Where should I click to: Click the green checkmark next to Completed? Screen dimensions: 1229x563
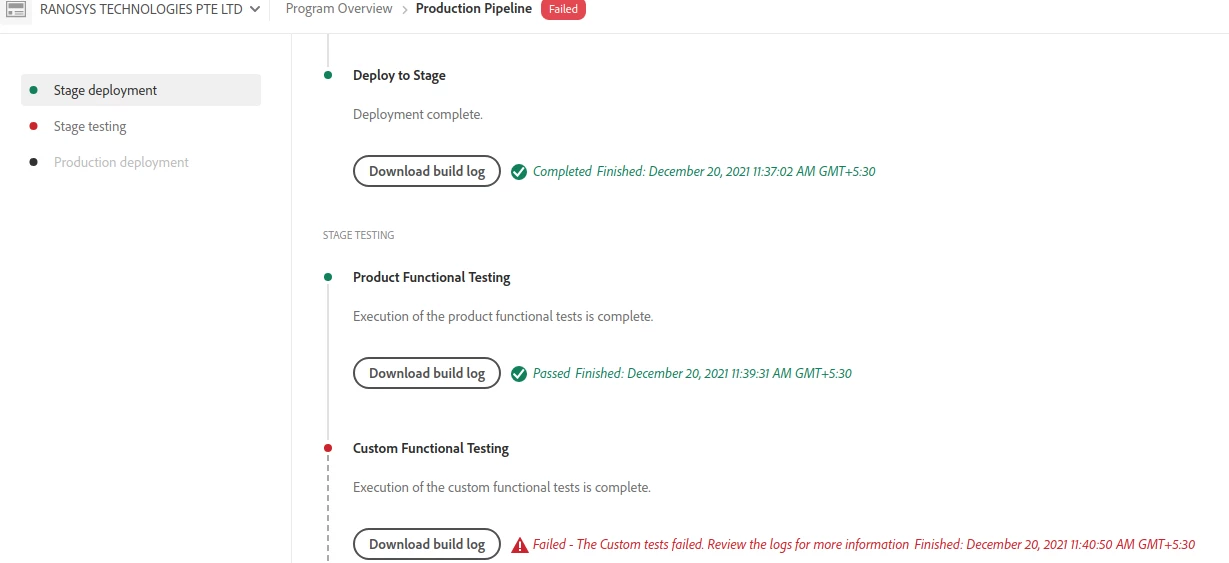(x=519, y=171)
